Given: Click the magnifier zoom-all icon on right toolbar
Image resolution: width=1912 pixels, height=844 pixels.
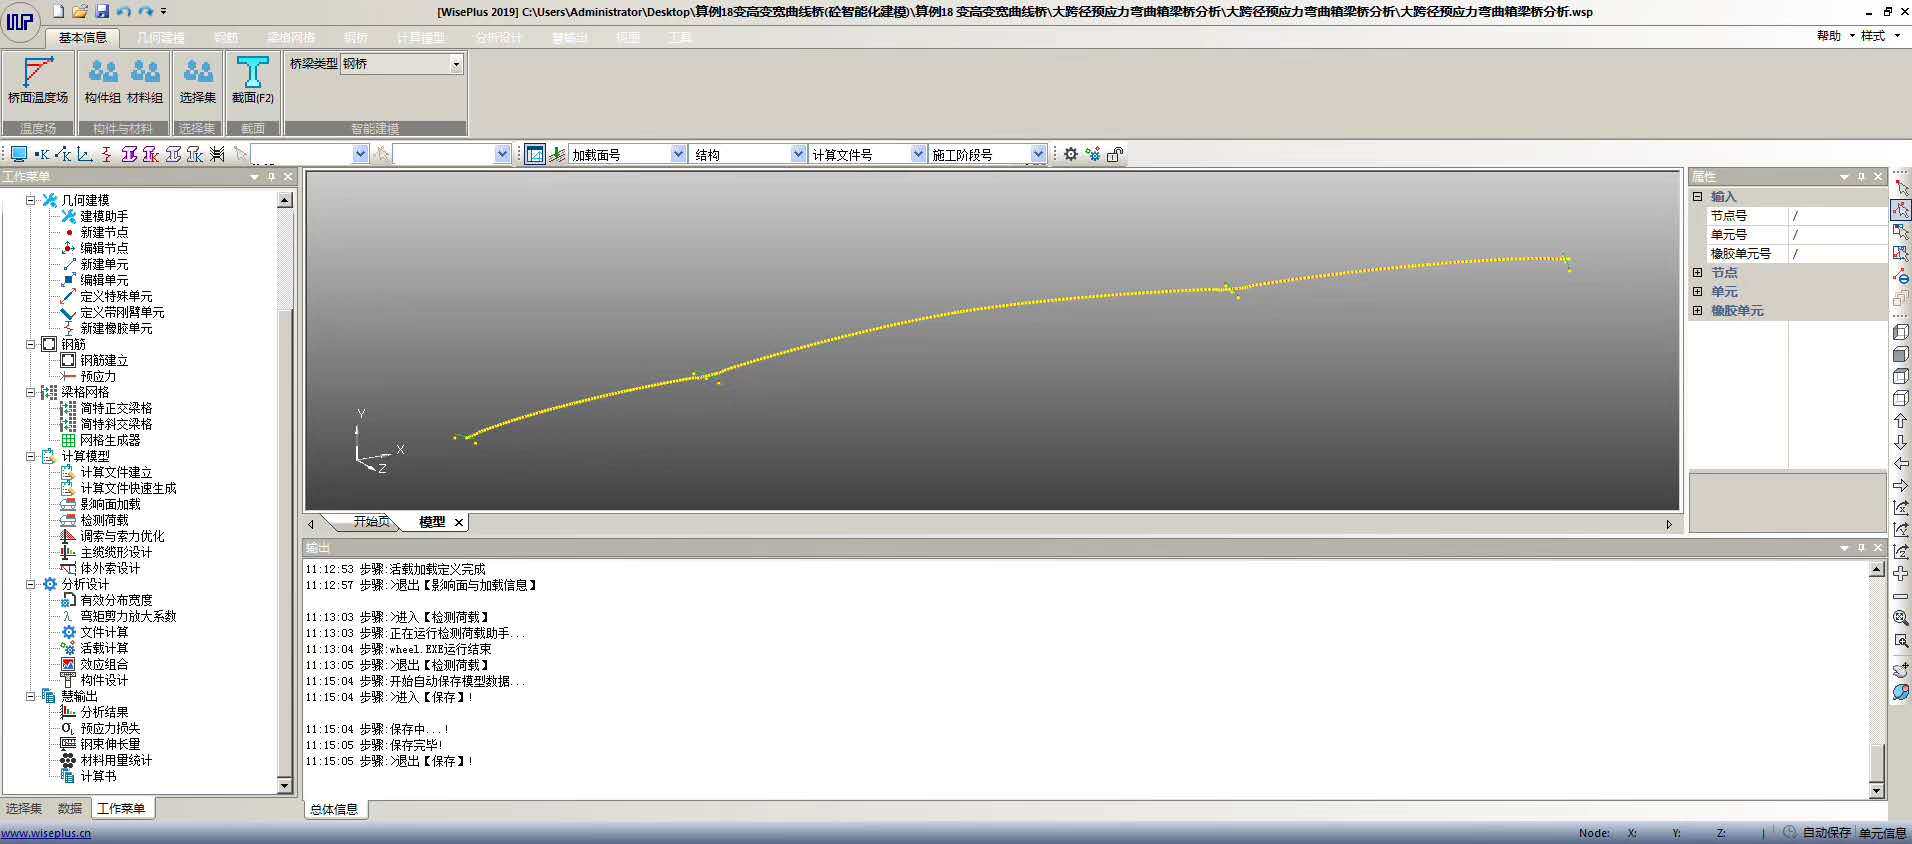Looking at the screenshot, I should 1901,618.
